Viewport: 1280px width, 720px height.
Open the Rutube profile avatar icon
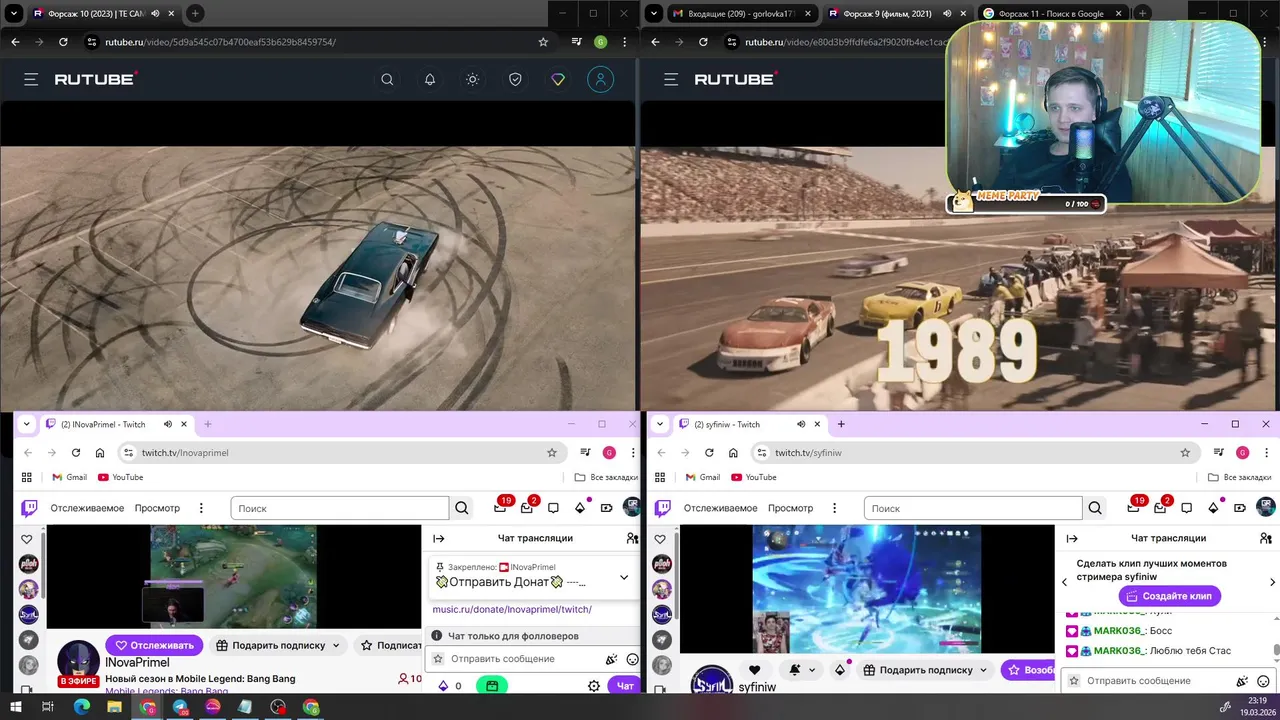point(600,80)
